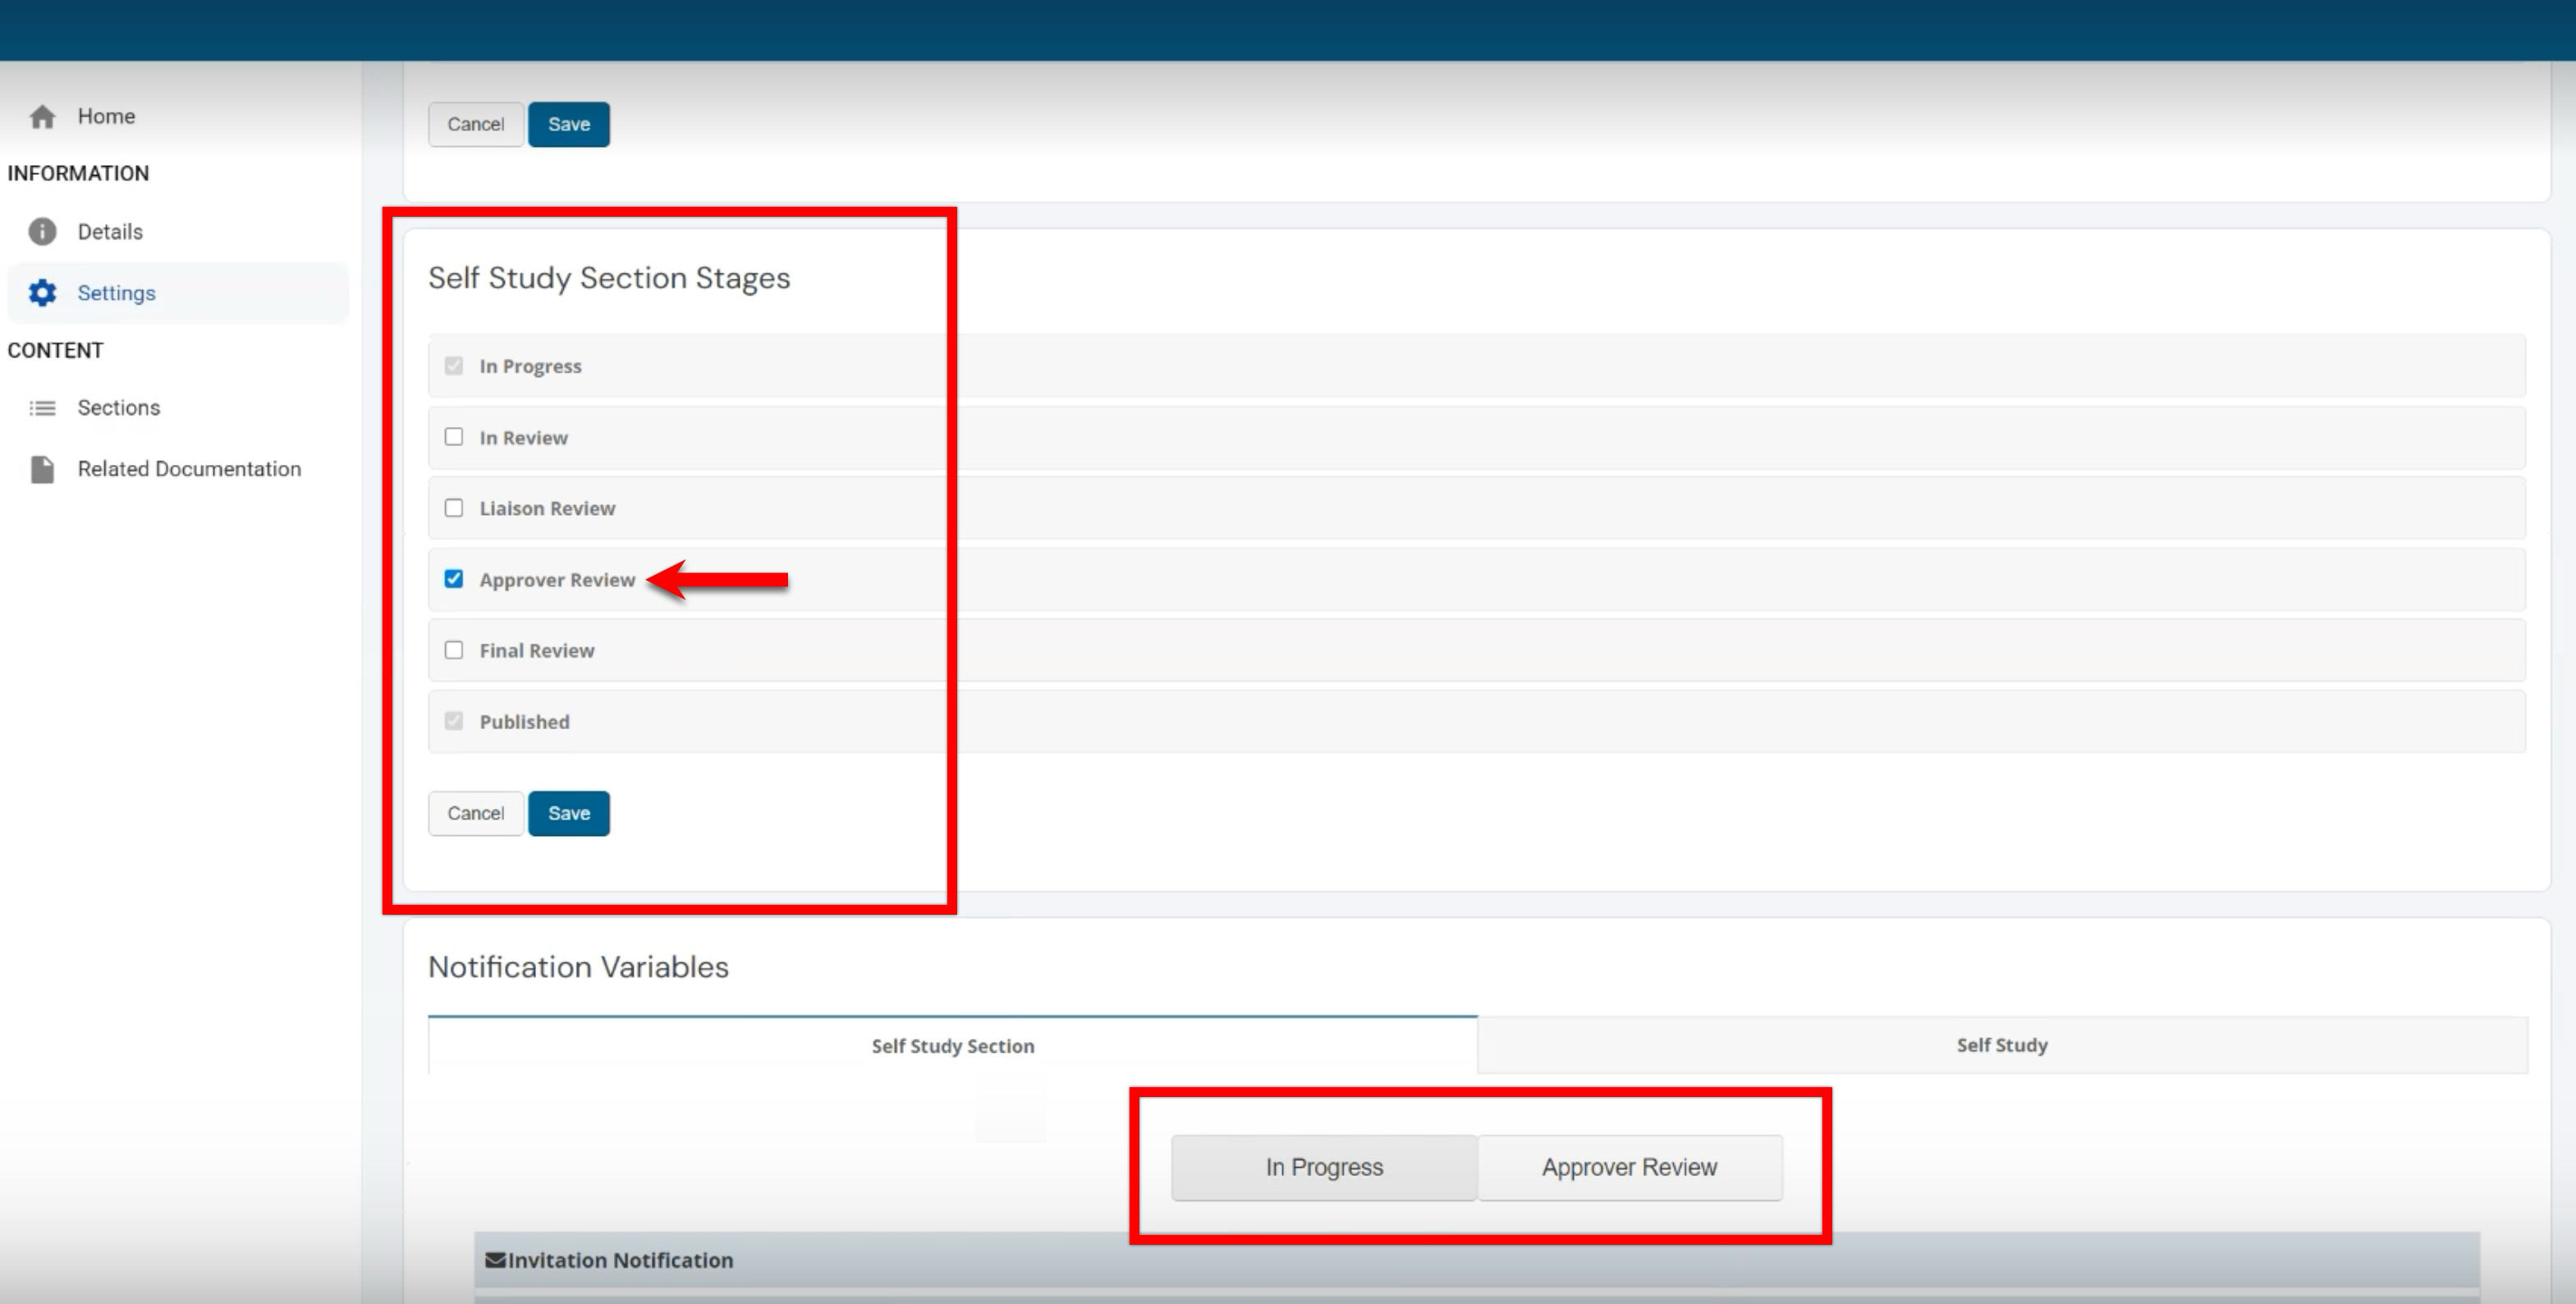Select the Approver Review stage button
Viewport: 2576px width, 1304px height.
coord(1629,1167)
